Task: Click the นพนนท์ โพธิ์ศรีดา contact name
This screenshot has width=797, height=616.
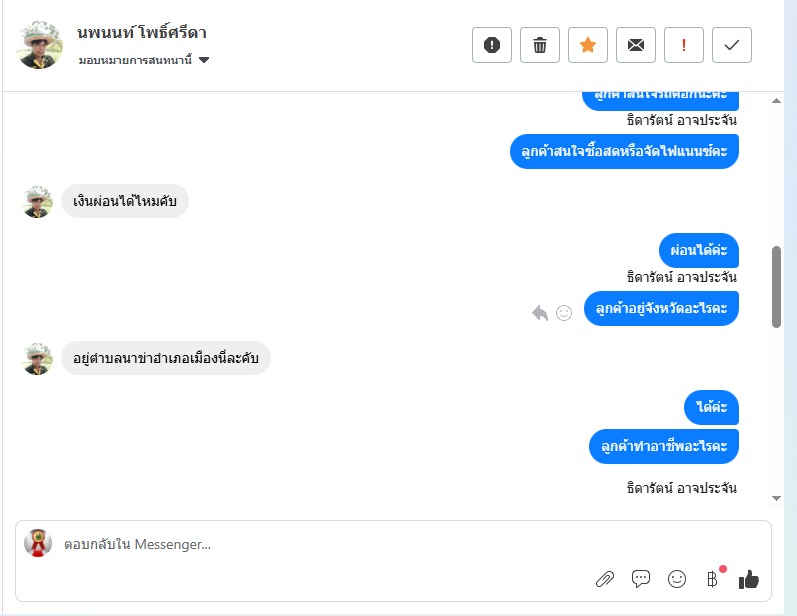Action: pyautogui.click(x=142, y=33)
